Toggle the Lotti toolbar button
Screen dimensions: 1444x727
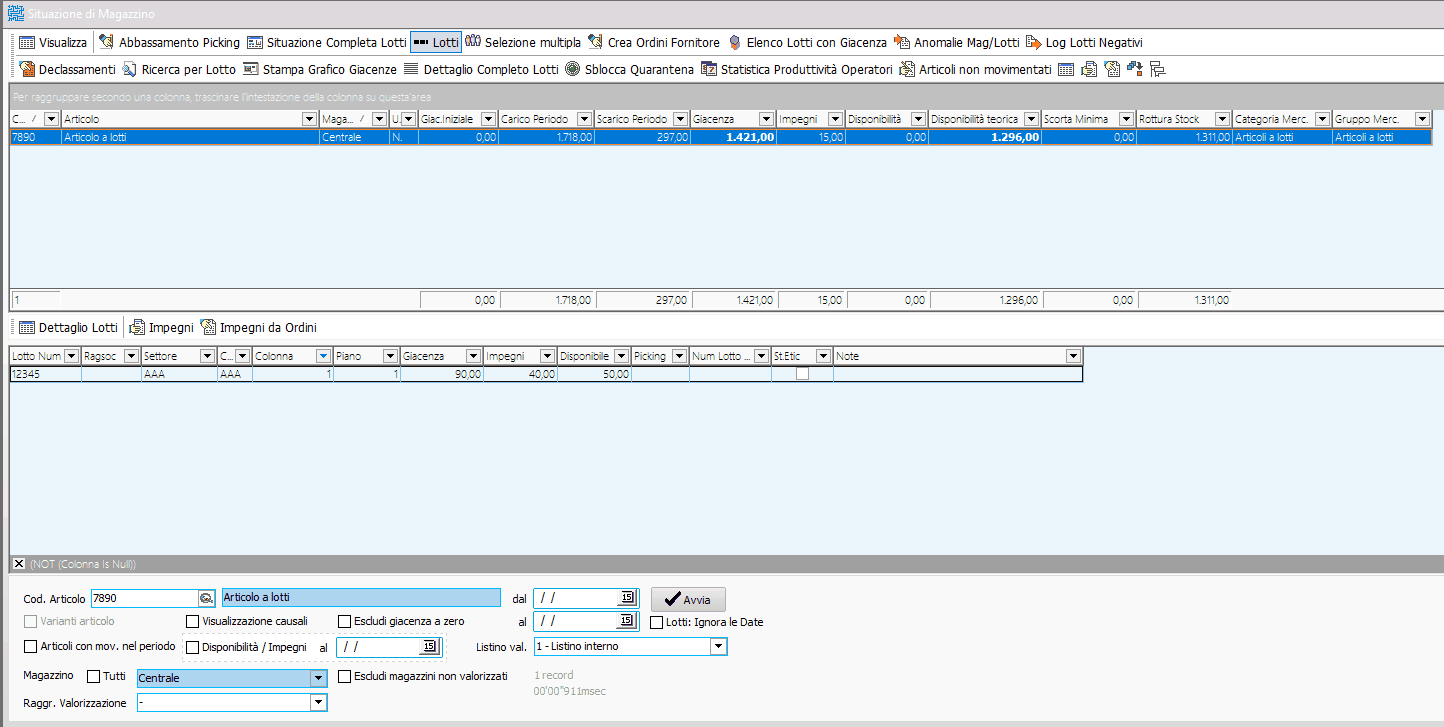click(x=435, y=43)
